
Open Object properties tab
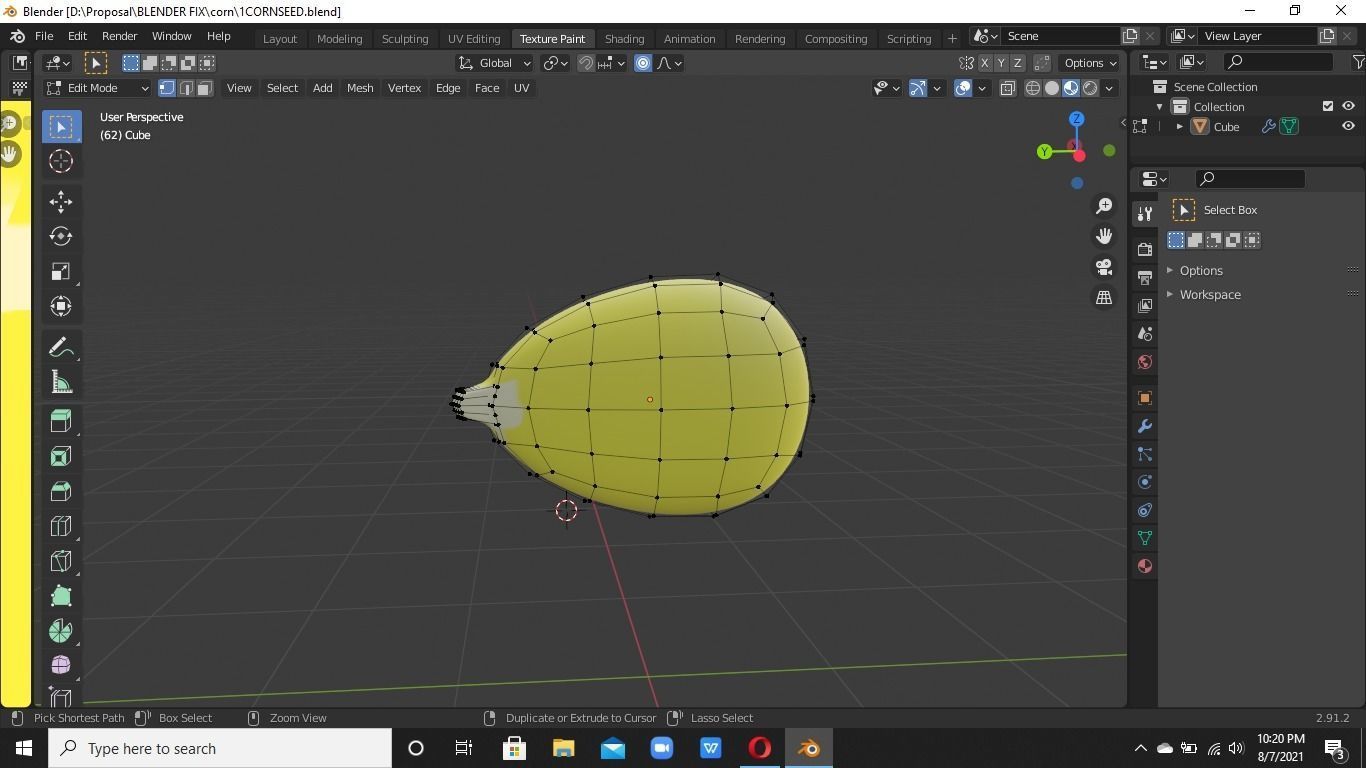click(x=1145, y=398)
